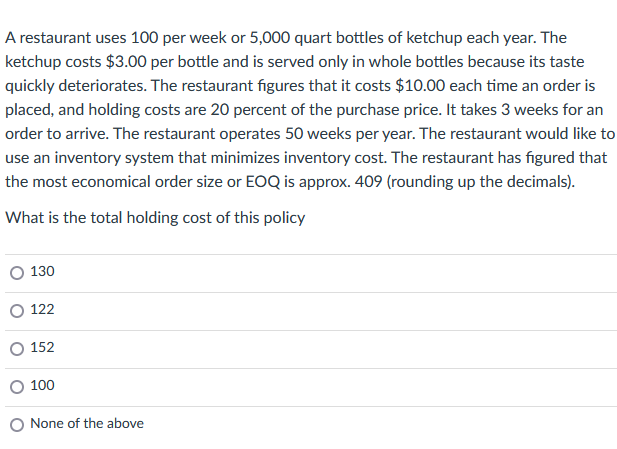This screenshot has height=449, width=617.
Task: Click the '130' answer label text
Action: [x=43, y=272]
